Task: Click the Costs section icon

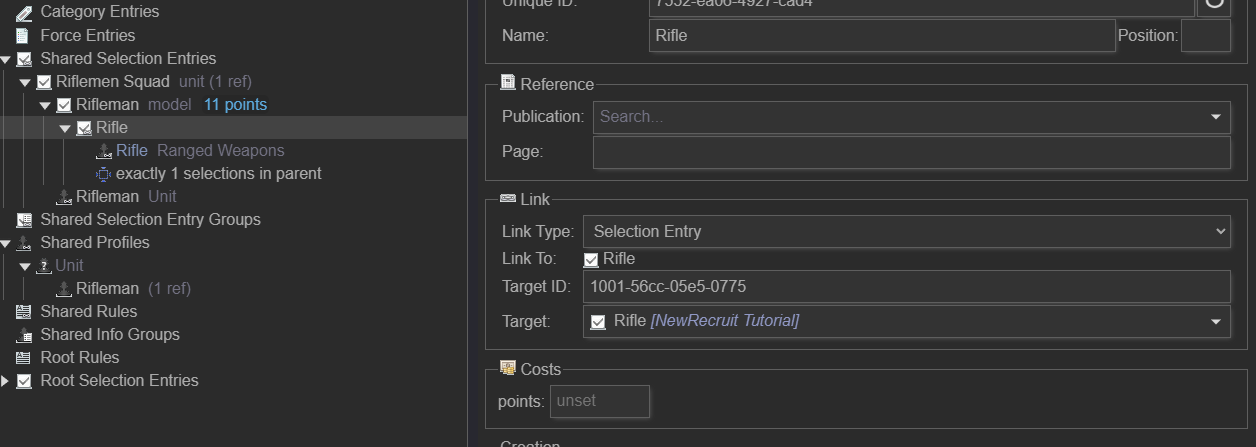Action: click(507, 369)
